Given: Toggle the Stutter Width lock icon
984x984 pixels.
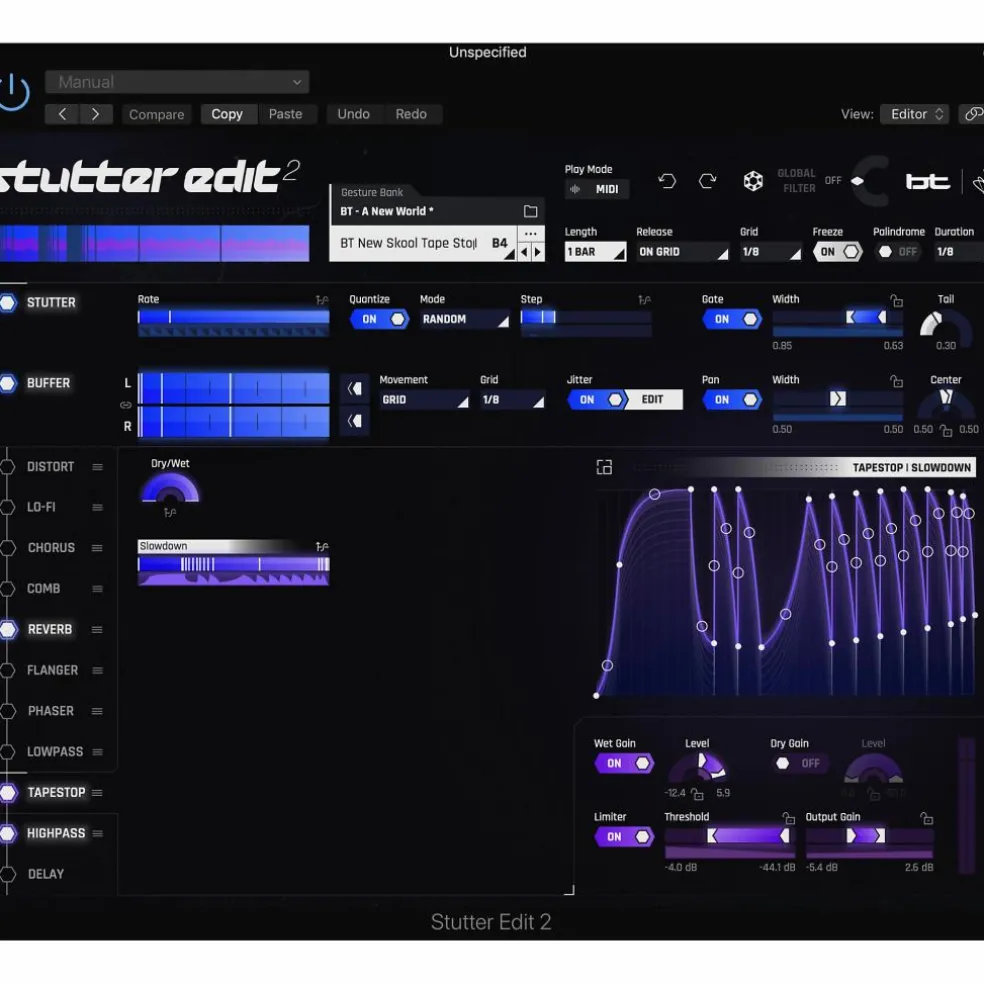Looking at the screenshot, I should coord(897,301).
